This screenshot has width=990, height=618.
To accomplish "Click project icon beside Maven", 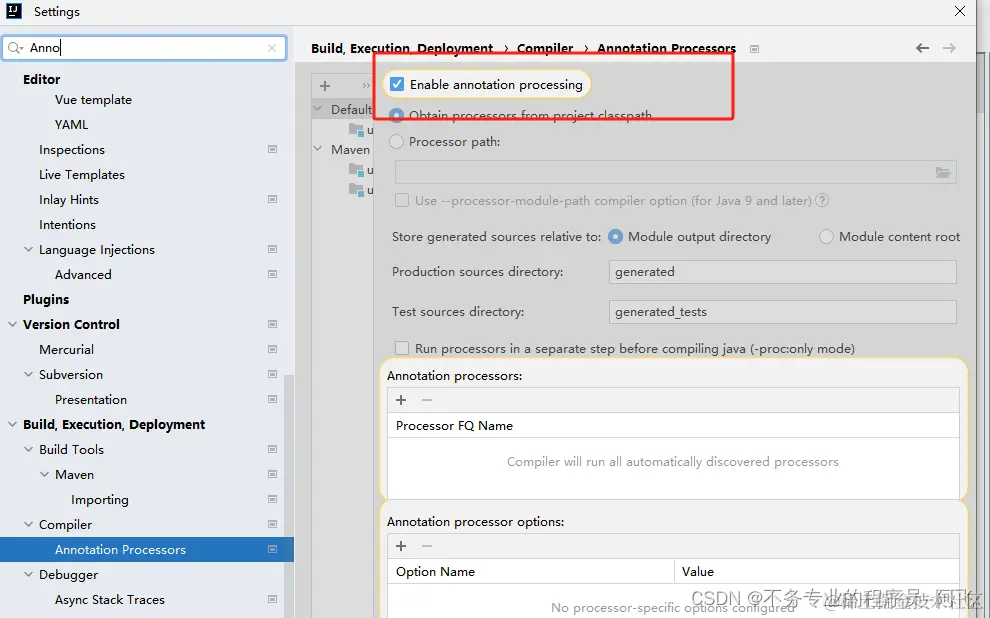I will 273,474.
